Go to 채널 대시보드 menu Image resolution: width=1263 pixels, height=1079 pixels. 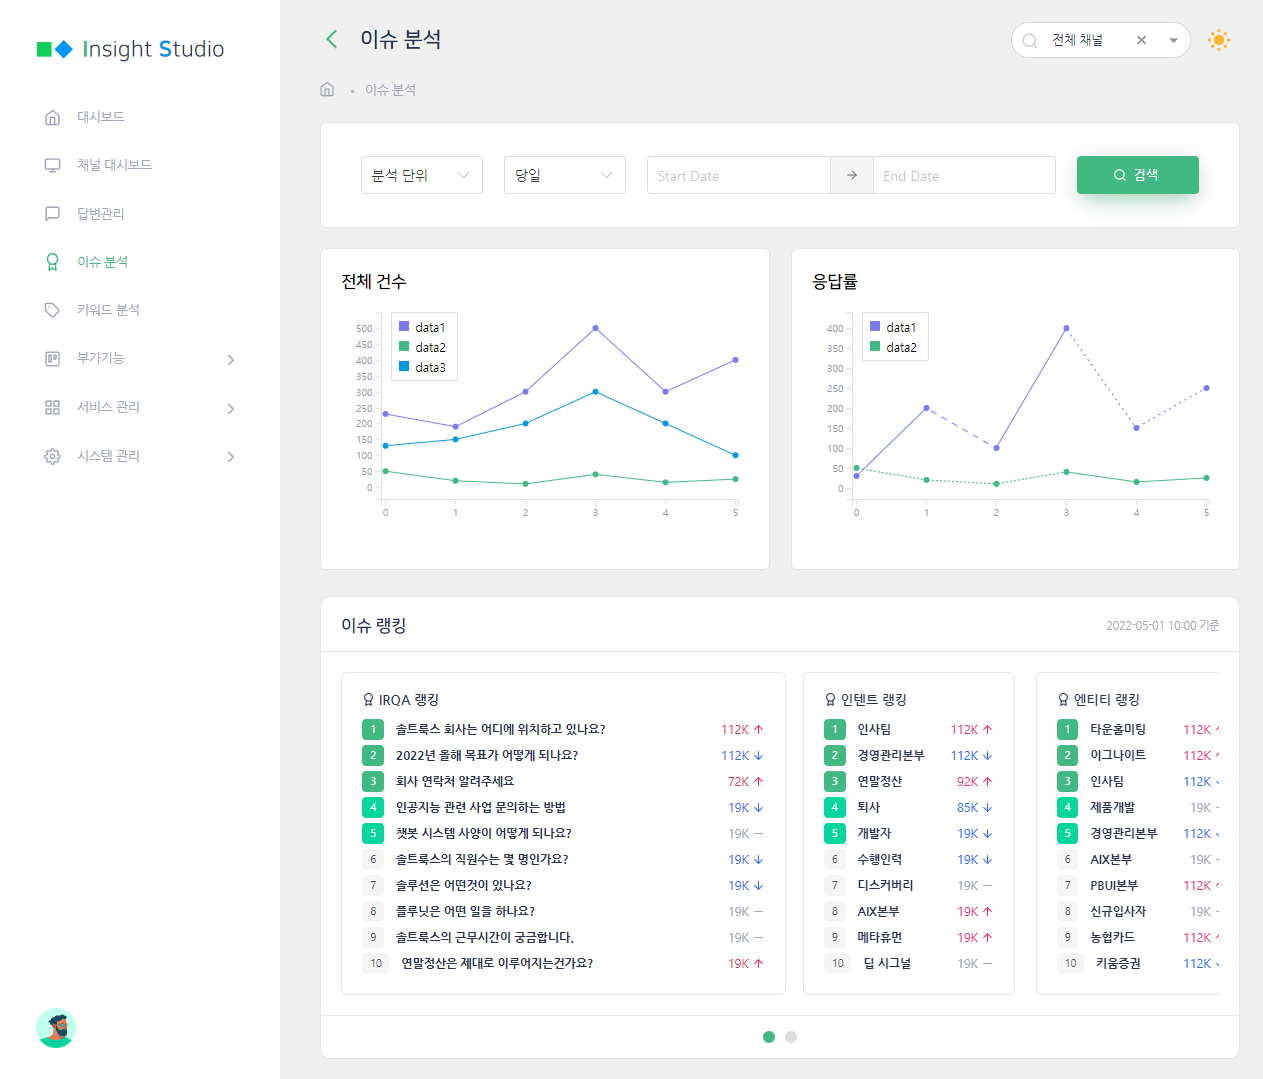114,165
